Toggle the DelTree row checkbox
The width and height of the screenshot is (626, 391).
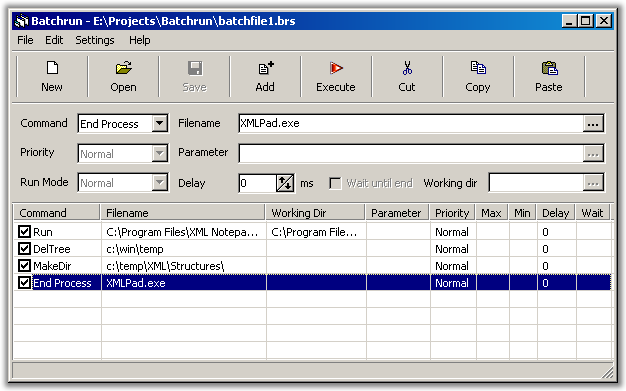pyautogui.click(x=24, y=249)
